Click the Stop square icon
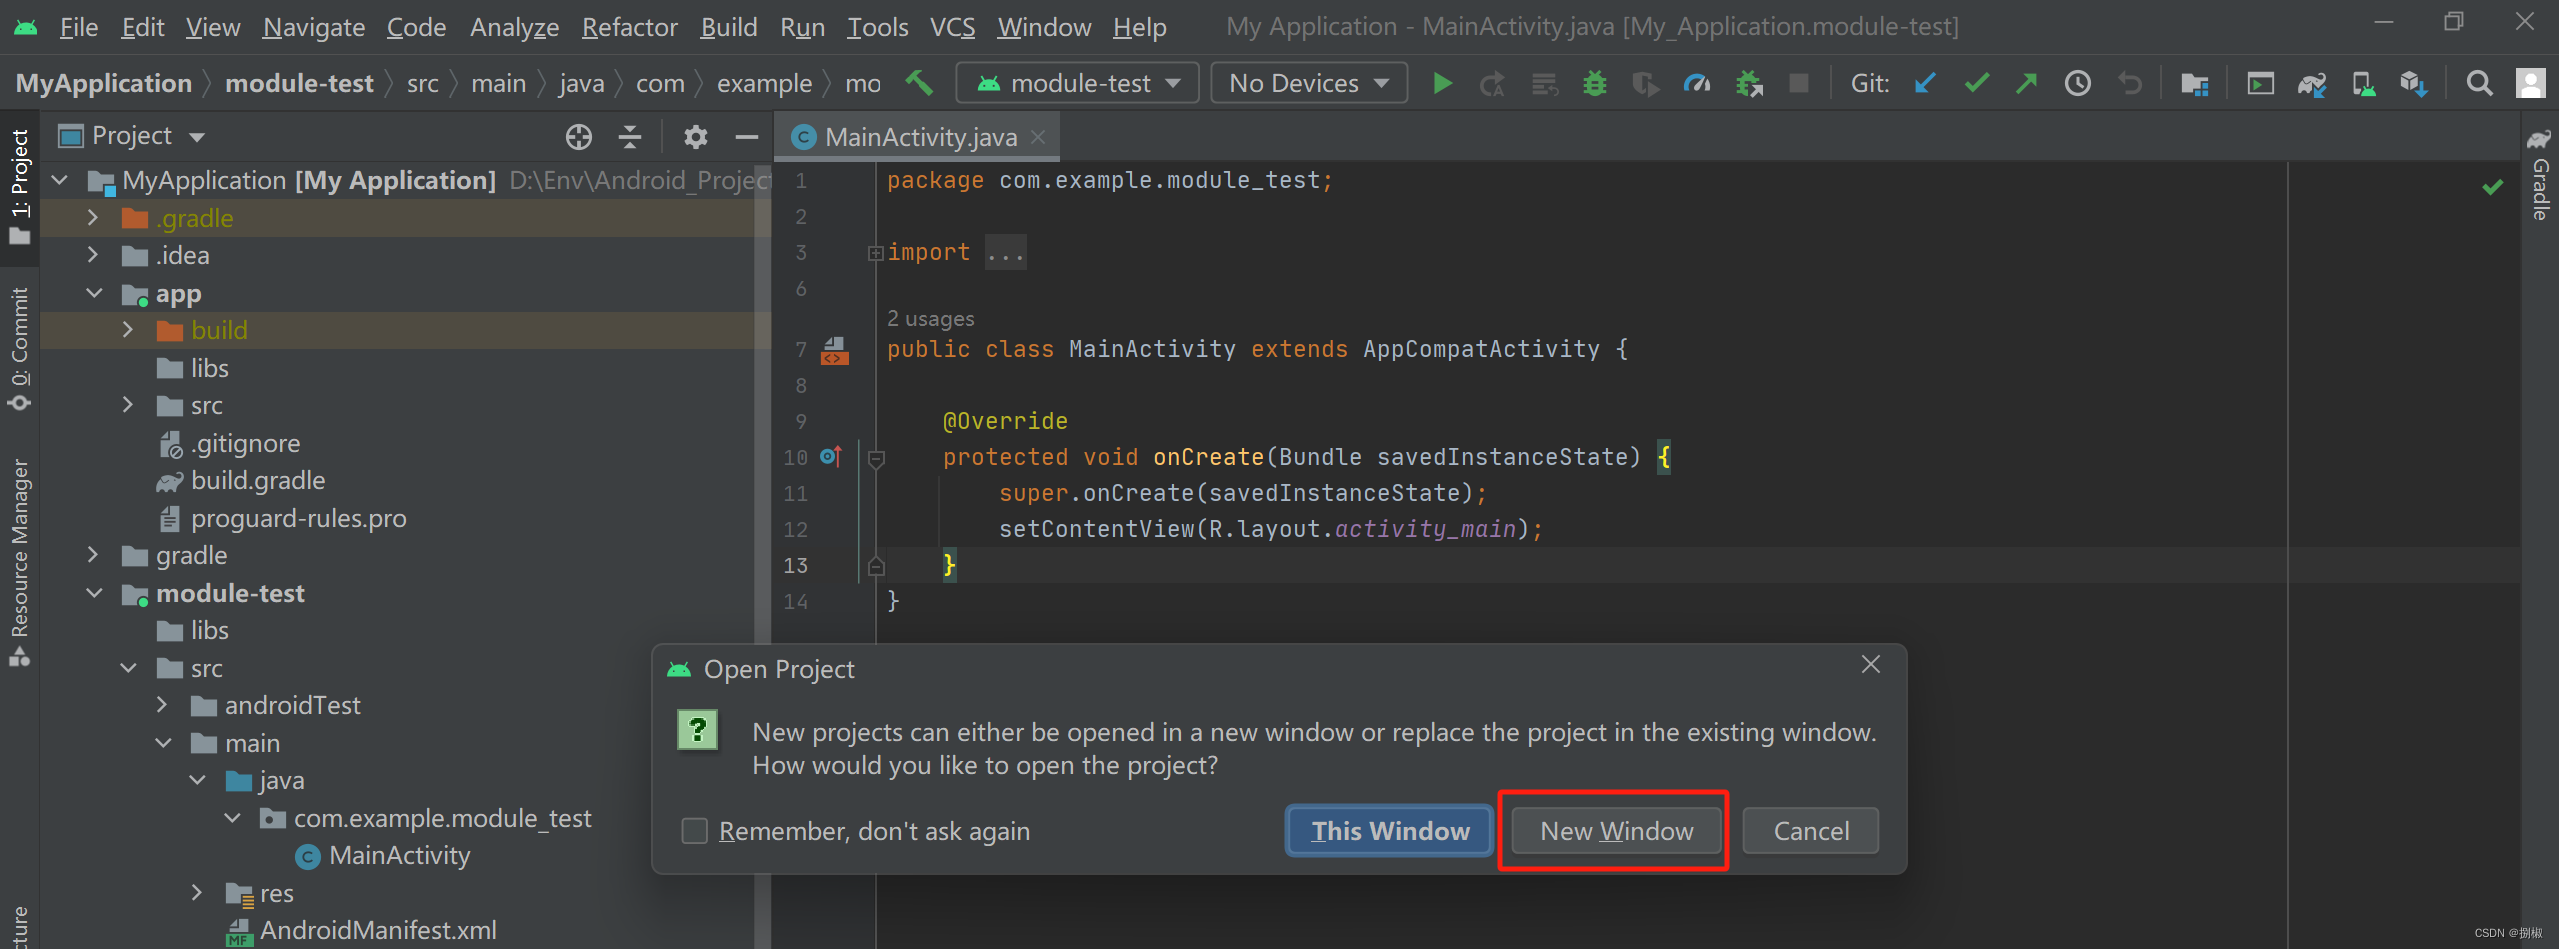Screen dimensions: 2559x949 [x=1799, y=83]
